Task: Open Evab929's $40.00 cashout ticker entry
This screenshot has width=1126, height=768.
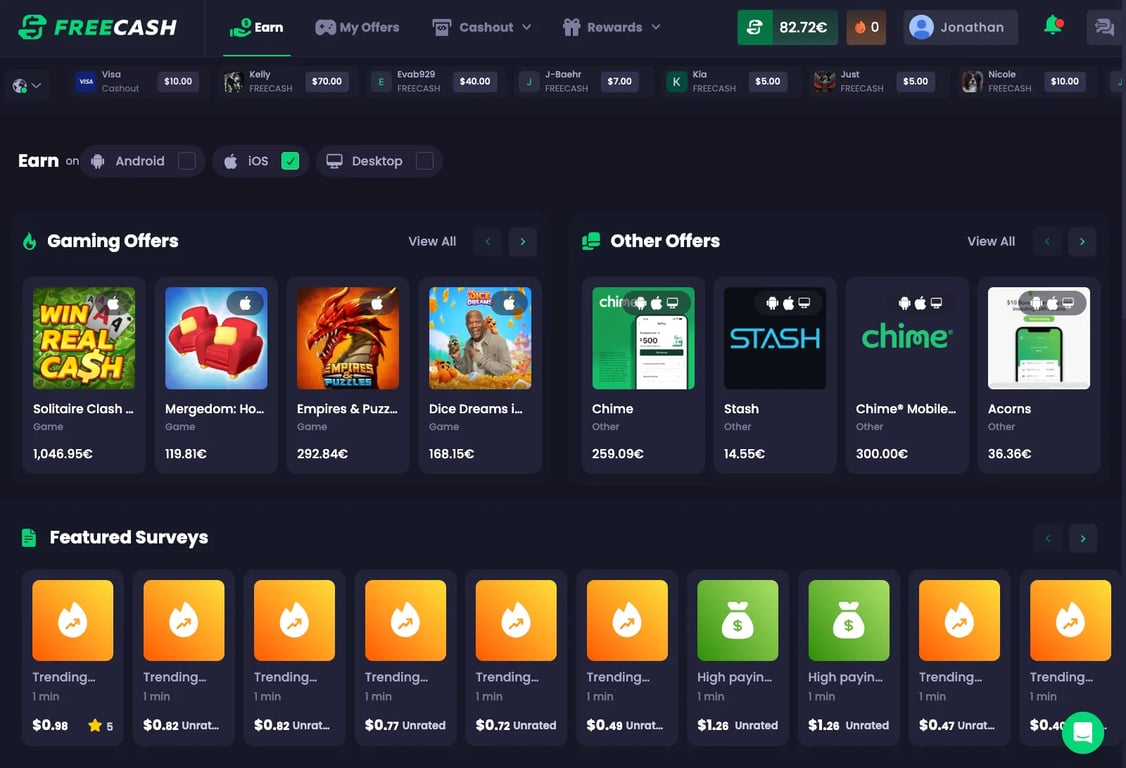Action: pos(435,82)
